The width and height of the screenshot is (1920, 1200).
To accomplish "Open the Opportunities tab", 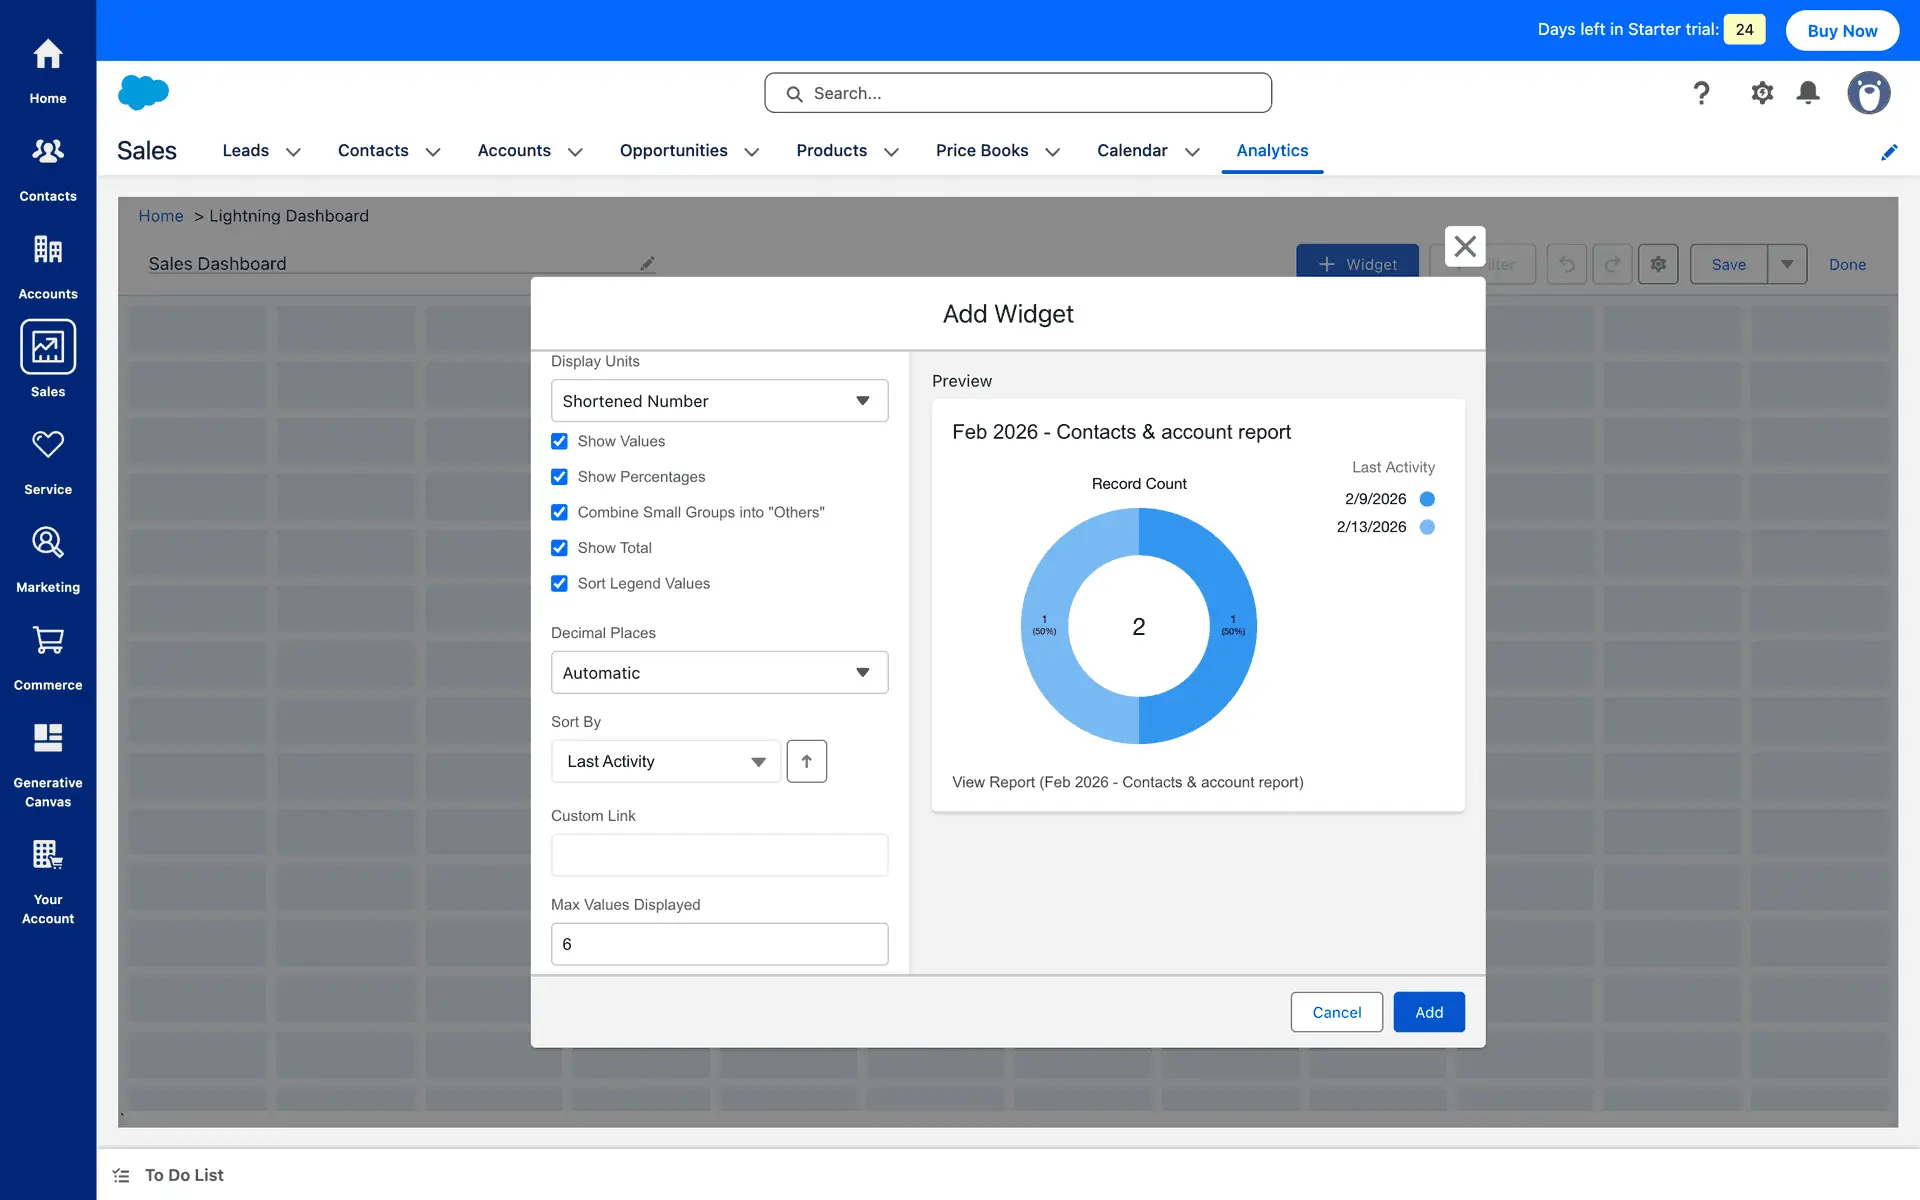I will pyautogui.click(x=673, y=150).
